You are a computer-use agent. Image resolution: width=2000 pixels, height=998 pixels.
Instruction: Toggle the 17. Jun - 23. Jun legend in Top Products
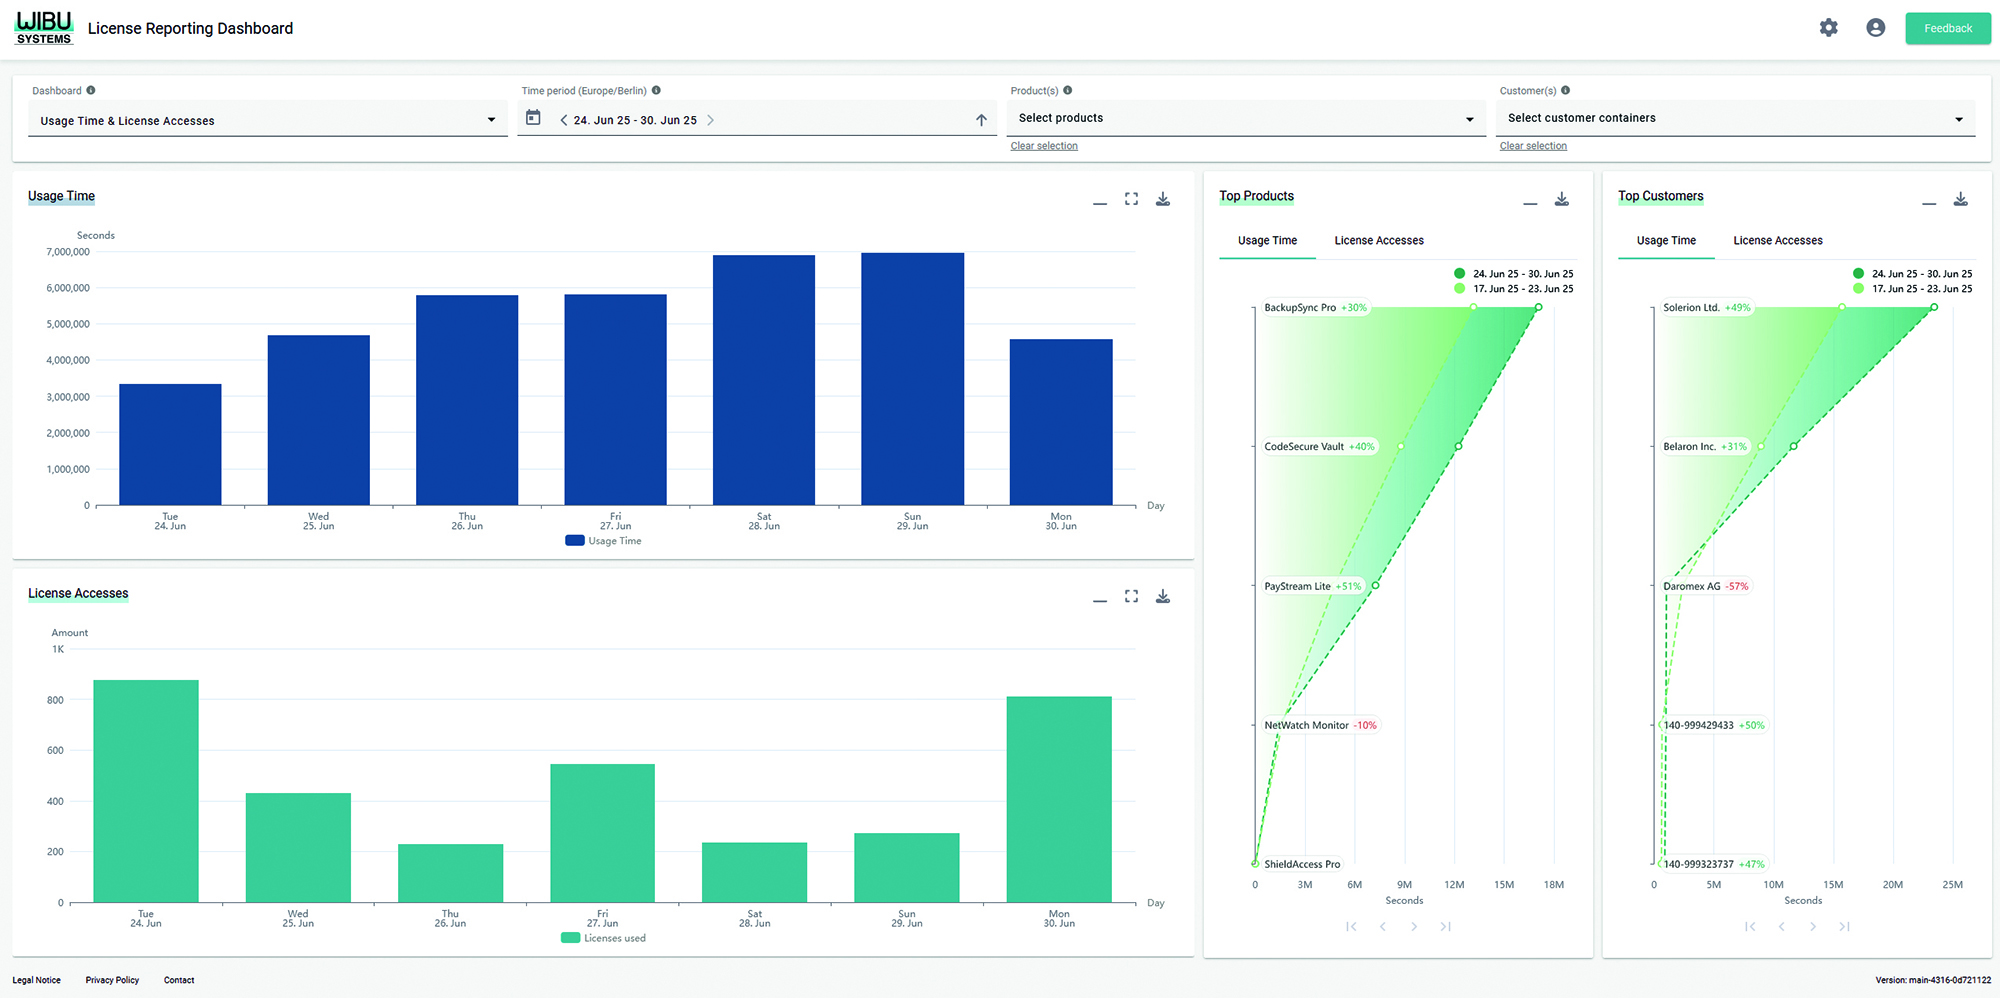[x=1519, y=289]
